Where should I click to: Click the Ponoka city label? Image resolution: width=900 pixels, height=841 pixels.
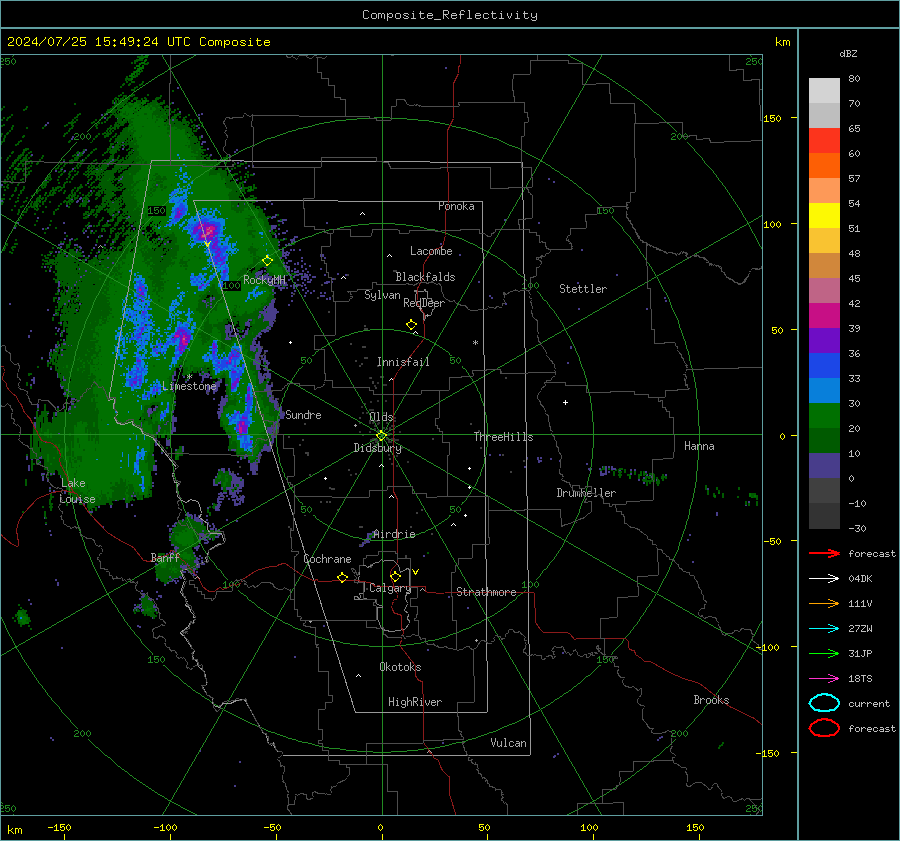(x=456, y=206)
